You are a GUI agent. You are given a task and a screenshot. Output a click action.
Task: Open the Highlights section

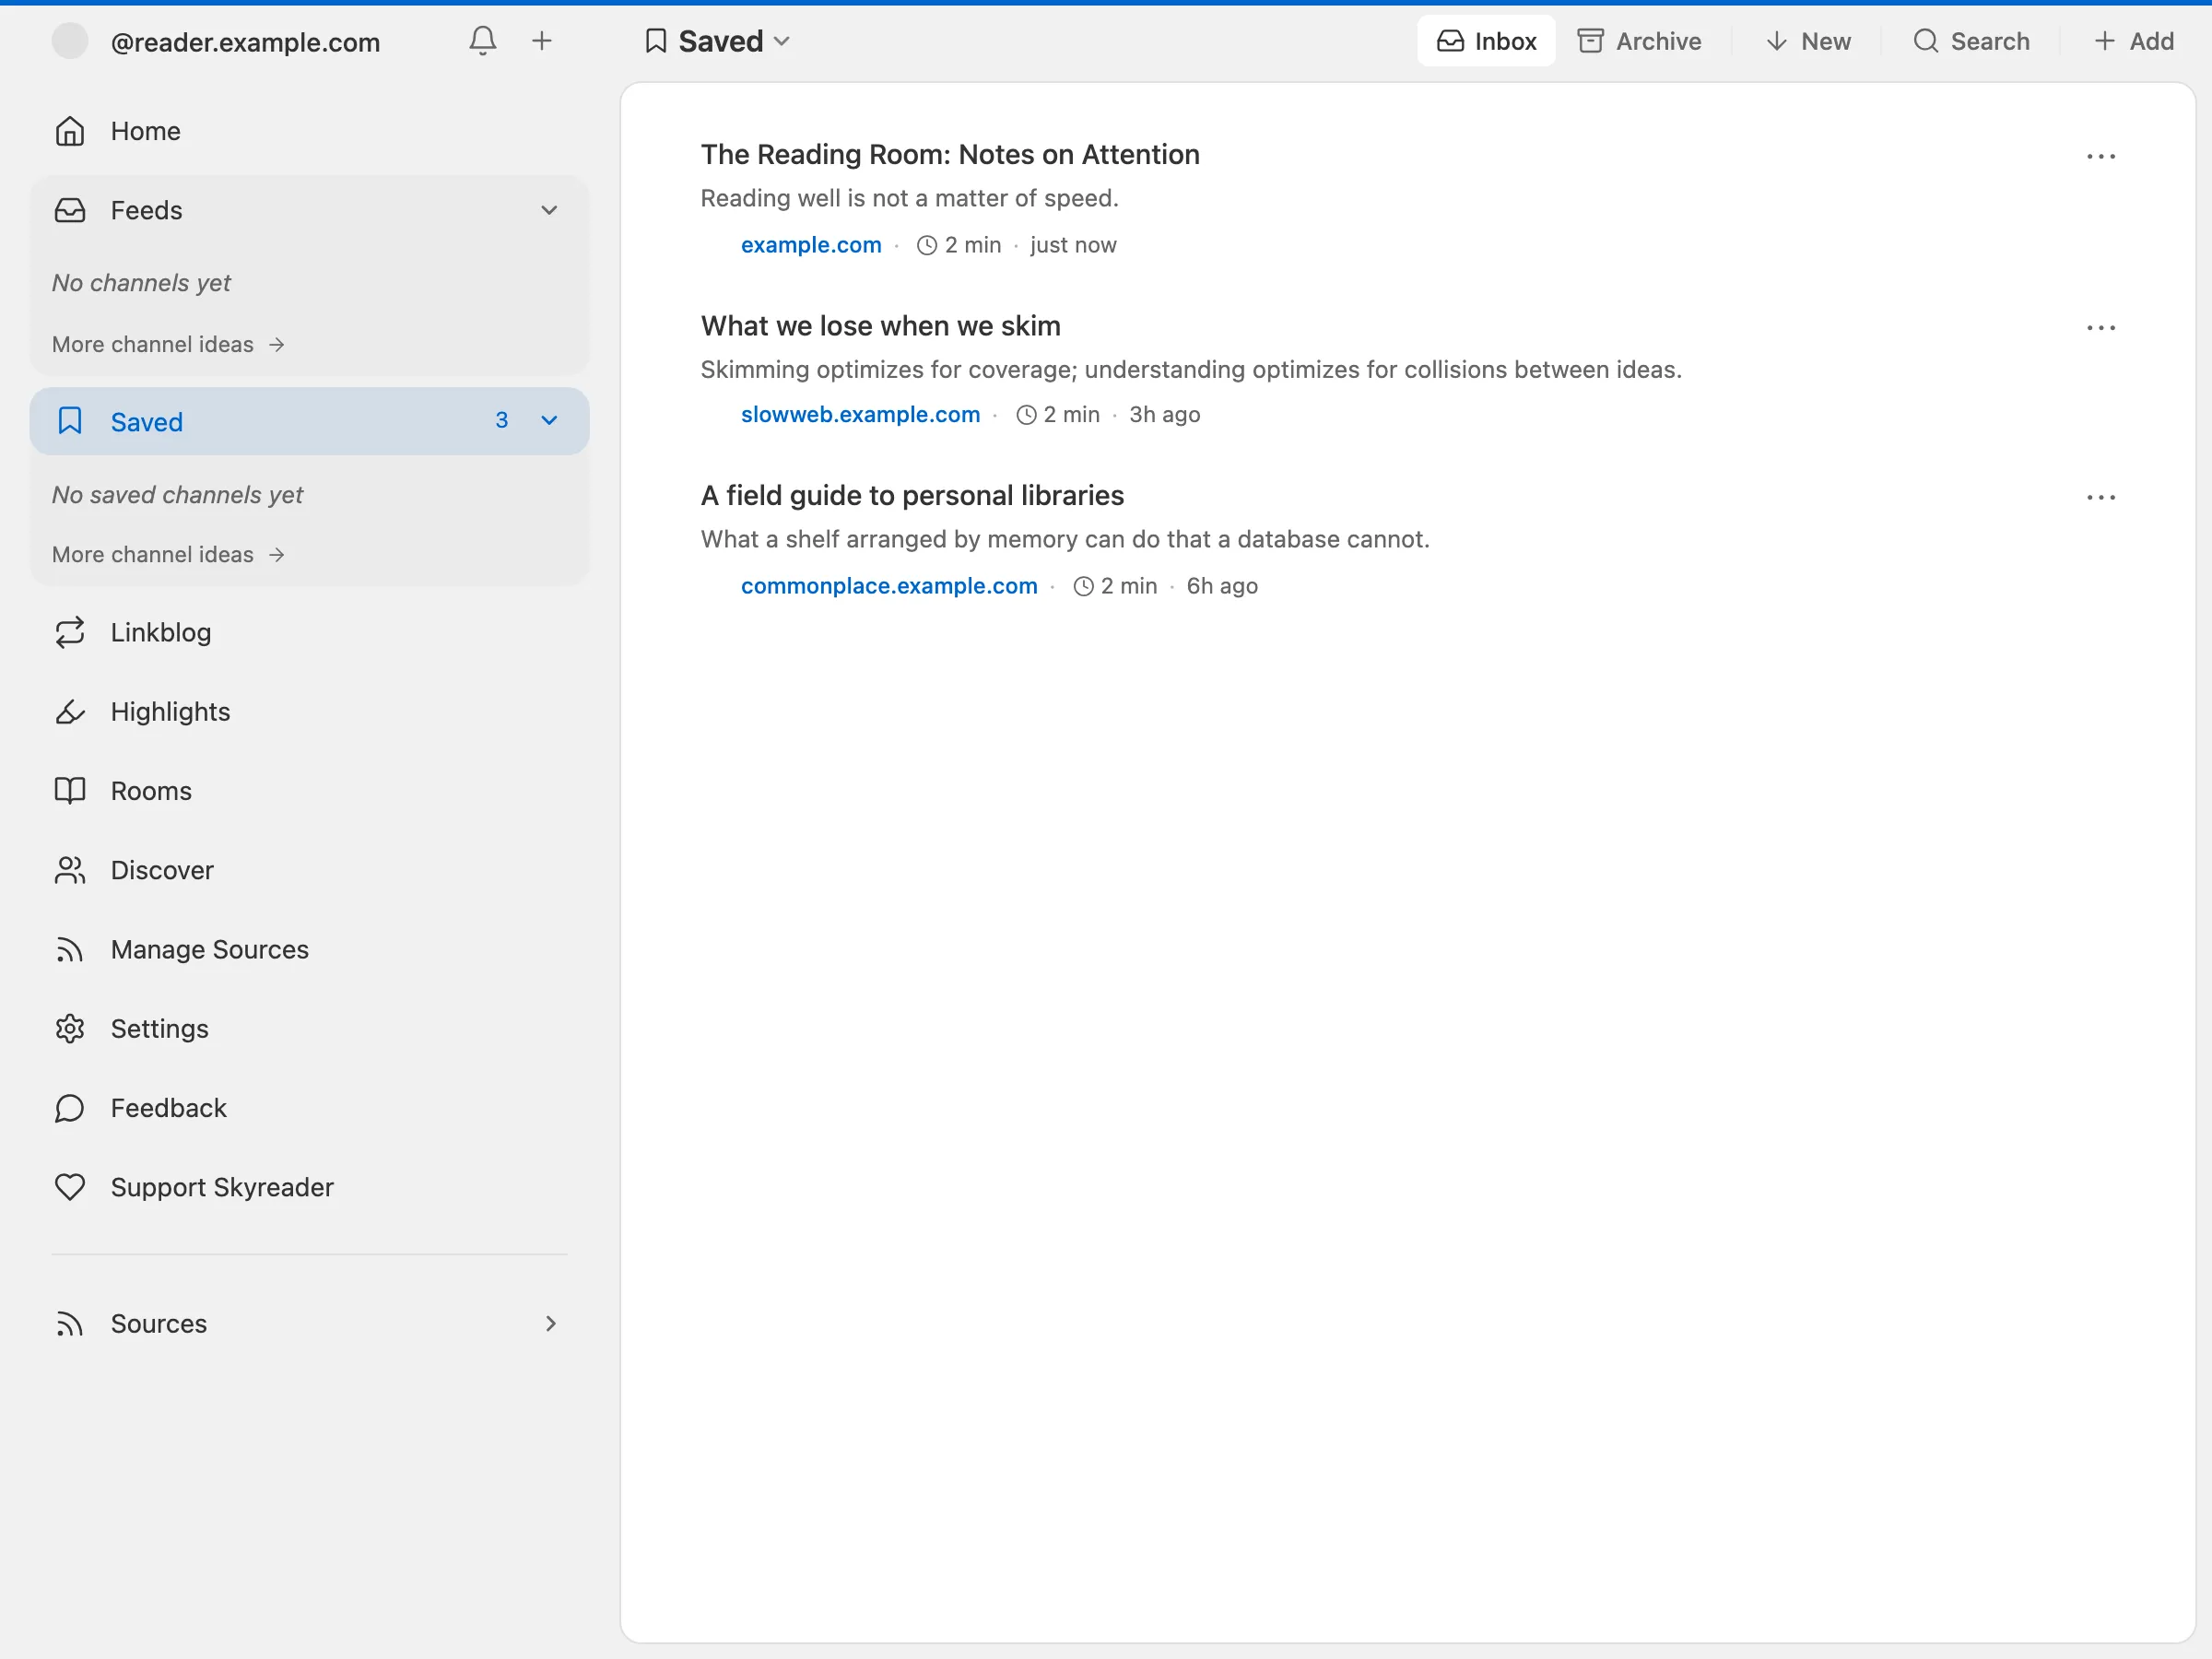309,711
